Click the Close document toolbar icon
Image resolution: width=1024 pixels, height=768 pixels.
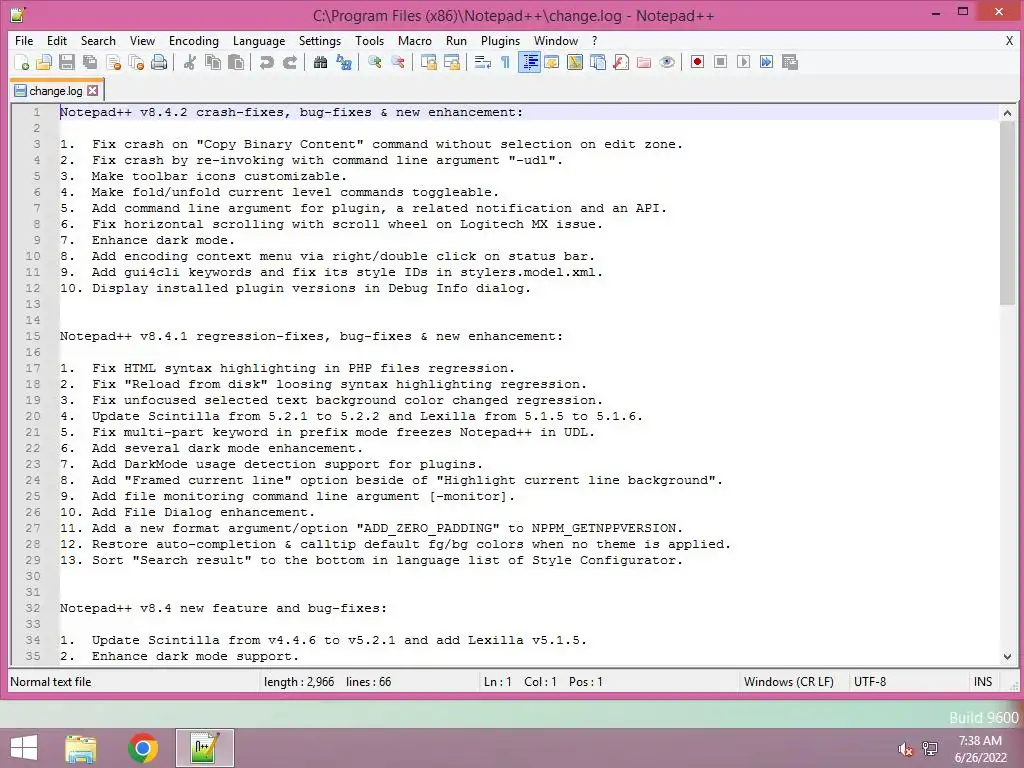click(x=114, y=63)
